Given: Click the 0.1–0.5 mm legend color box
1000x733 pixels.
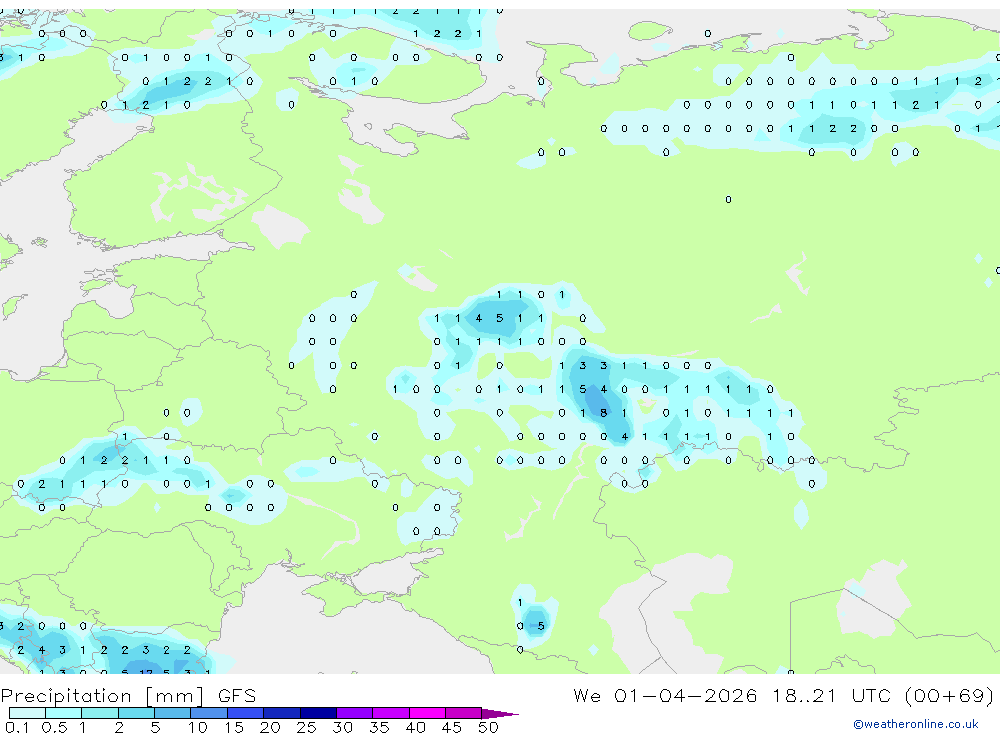Looking at the screenshot, I should click(x=27, y=713).
